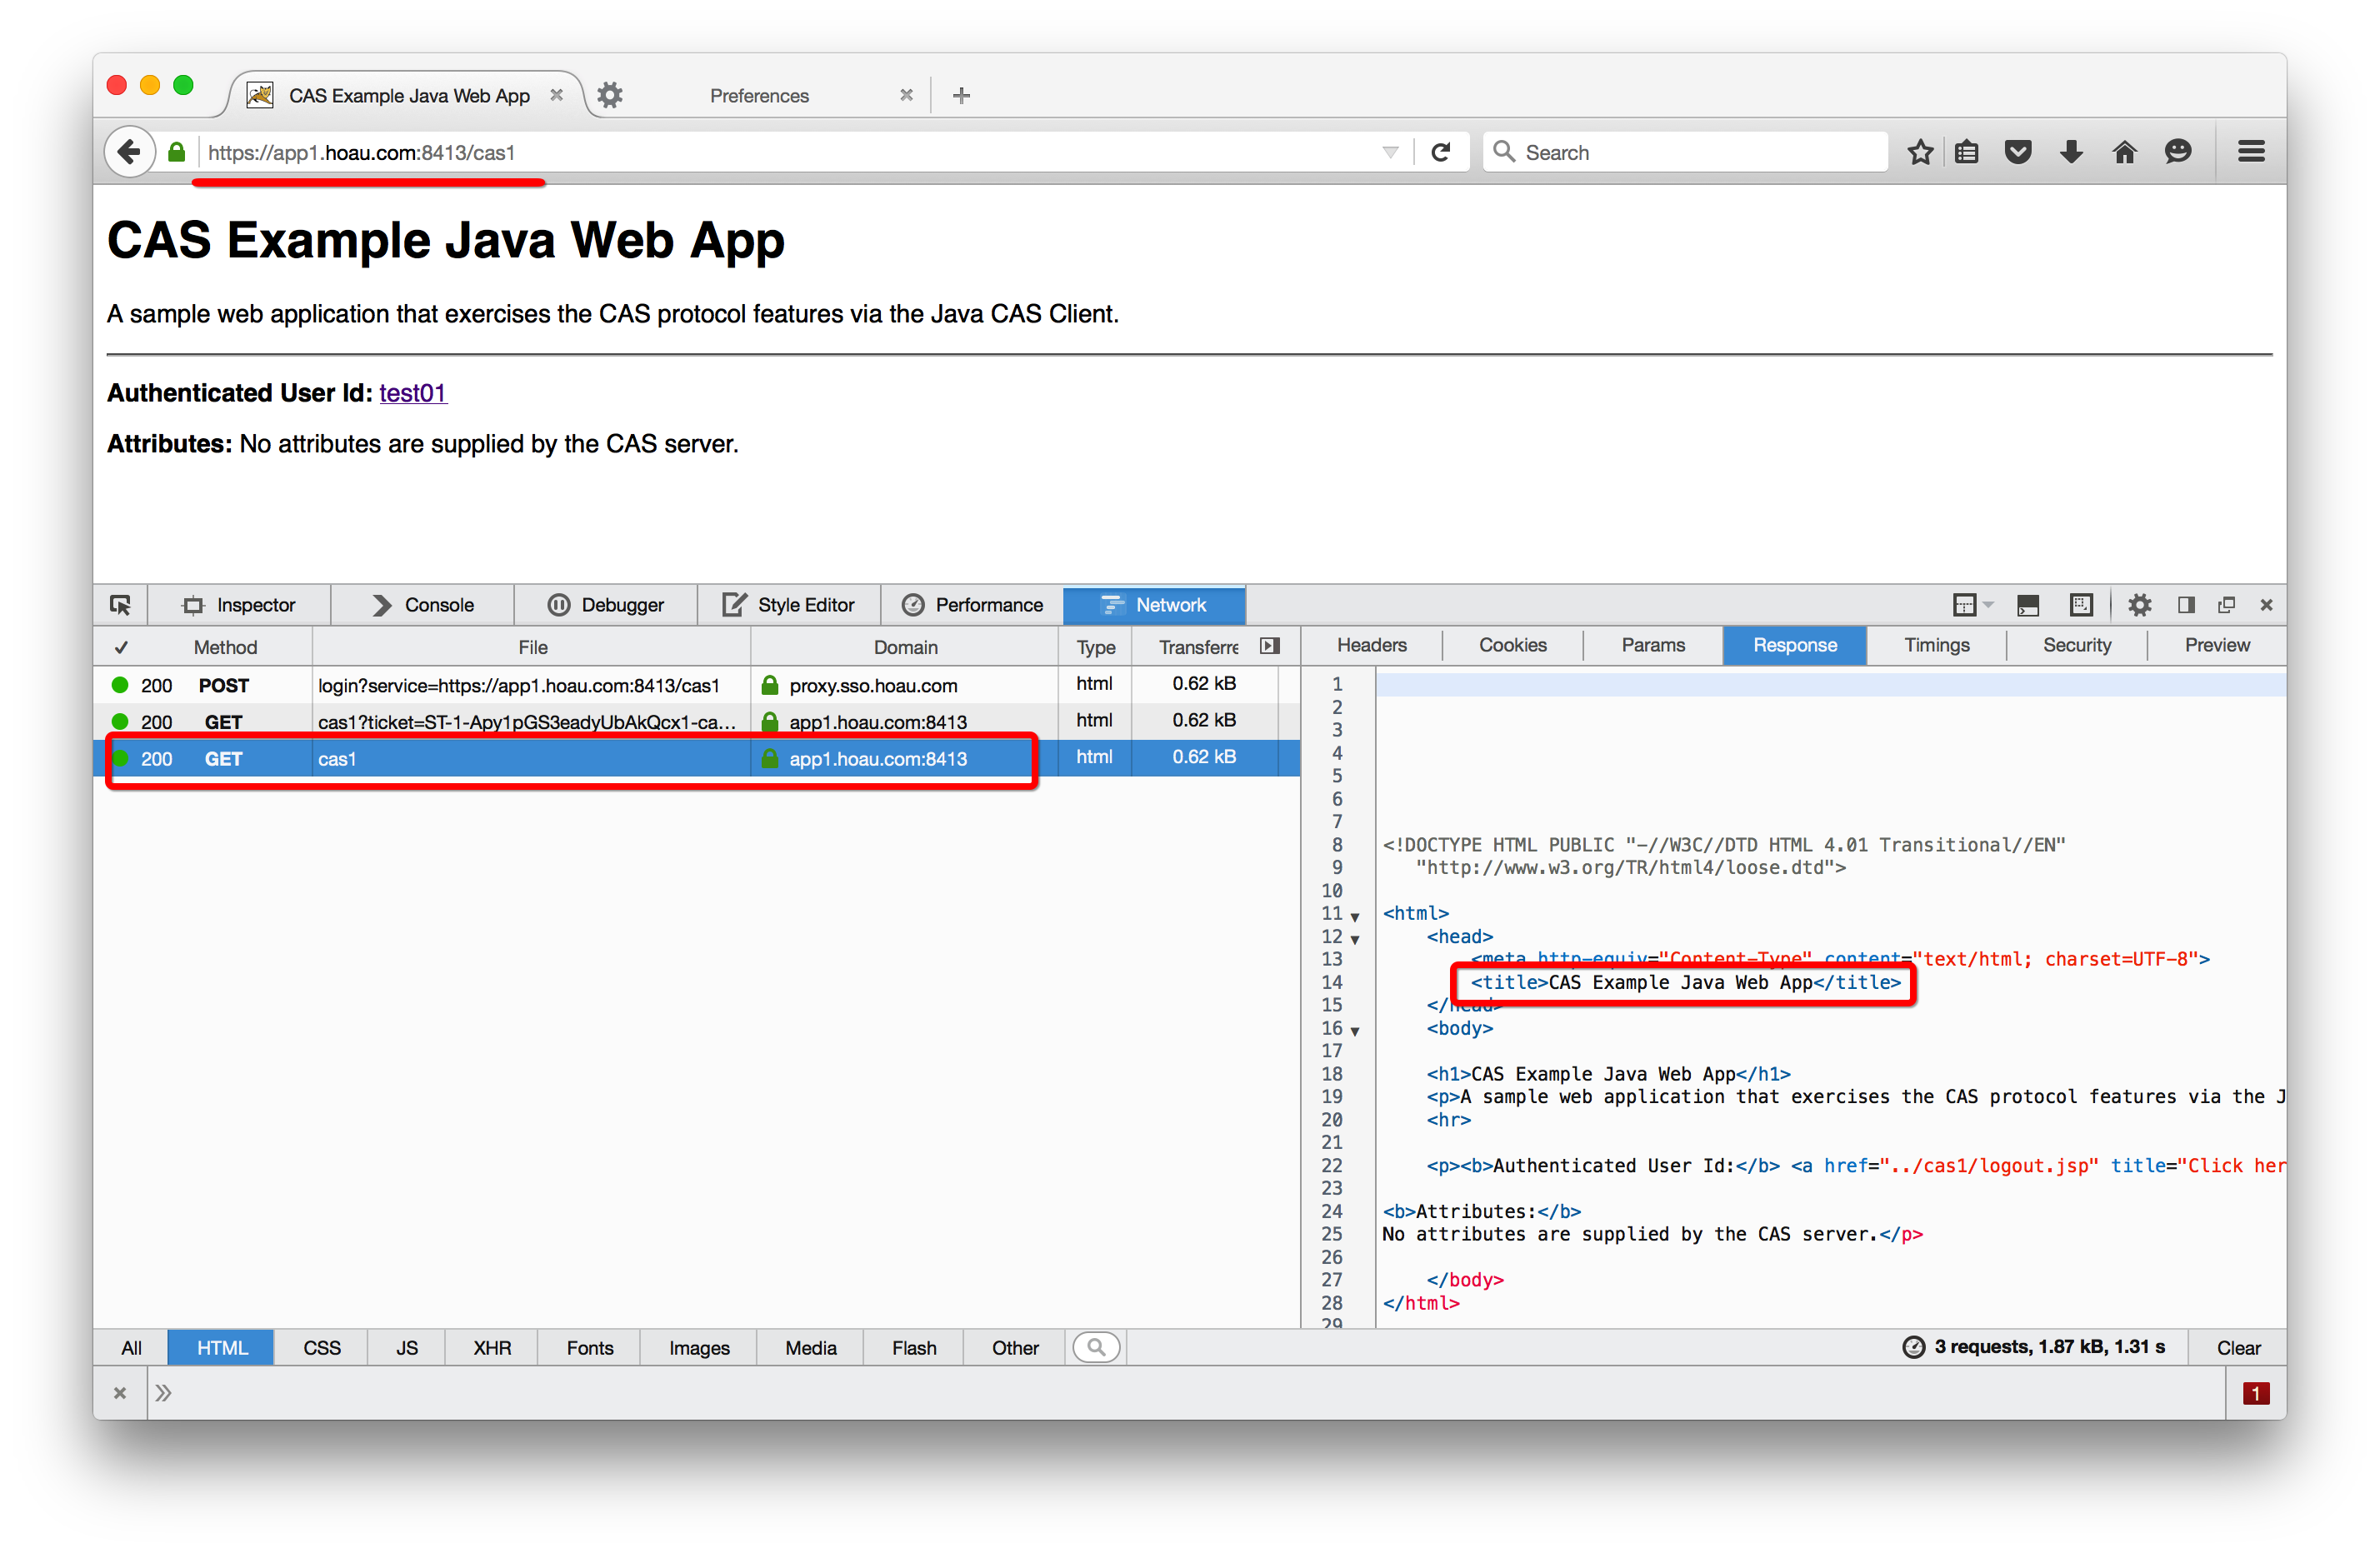The image size is (2380, 1553).
Task: Click the URL address bar field
Action: (x=790, y=152)
